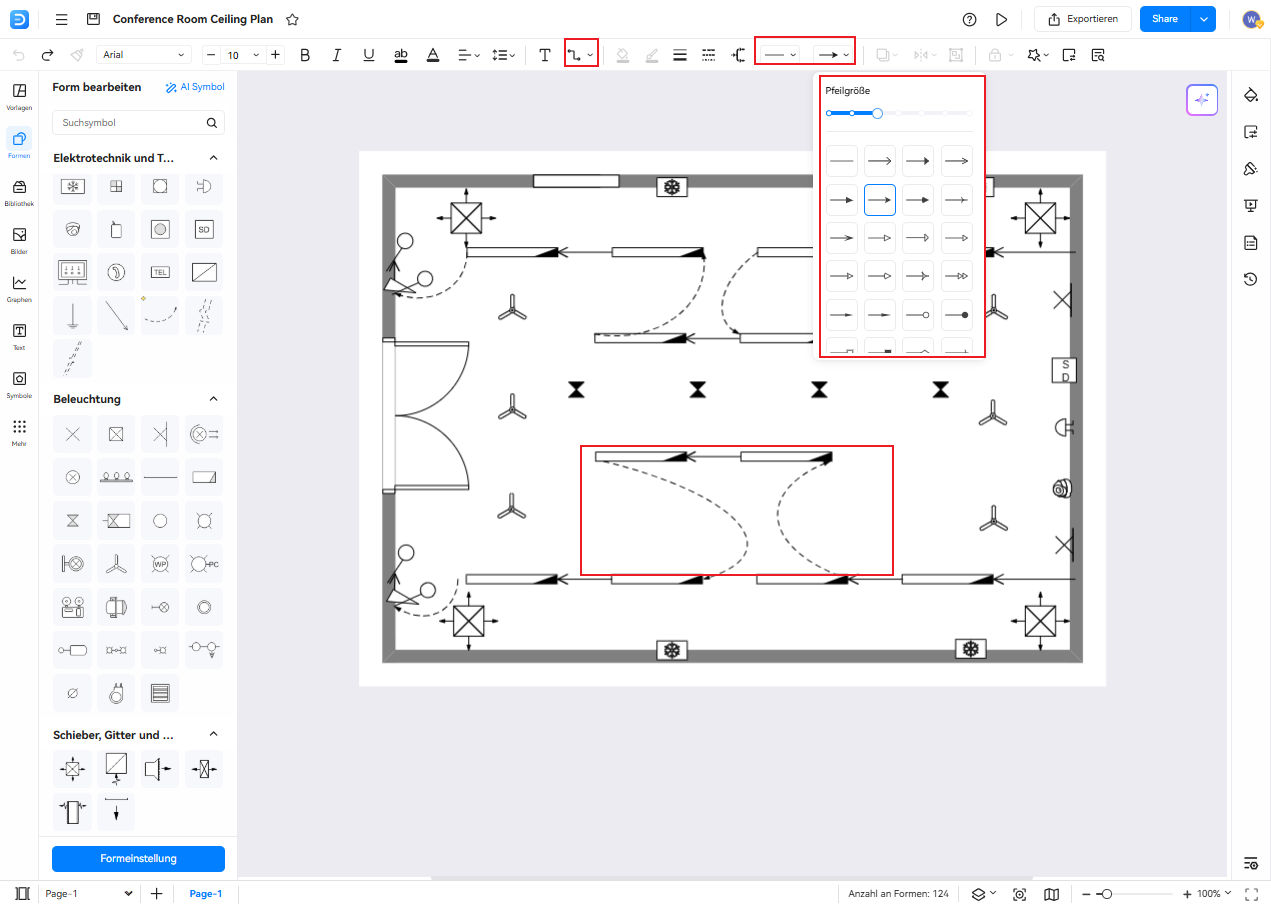The width and height of the screenshot is (1271, 906).
Task: Toggle italic text formatting
Action: (x=337, y=55)
